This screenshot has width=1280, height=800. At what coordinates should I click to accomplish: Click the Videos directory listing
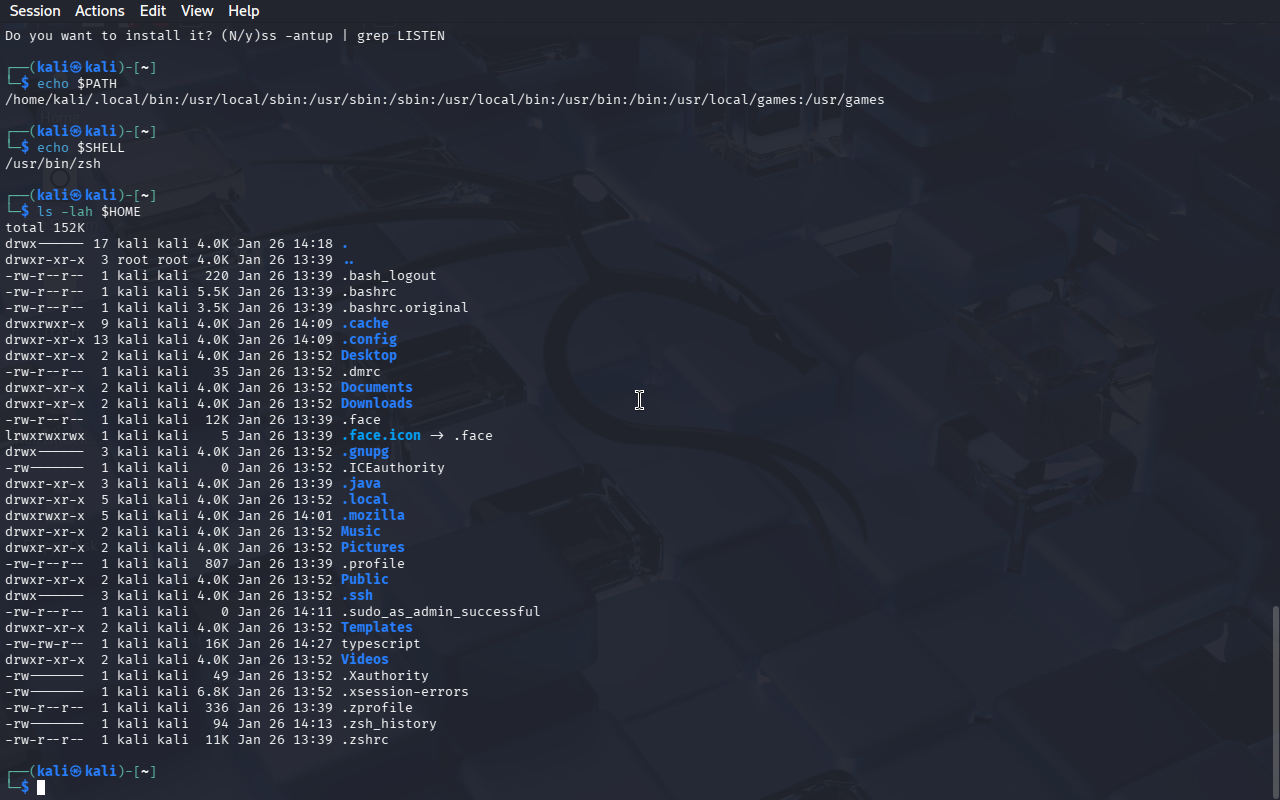(364, 660)
